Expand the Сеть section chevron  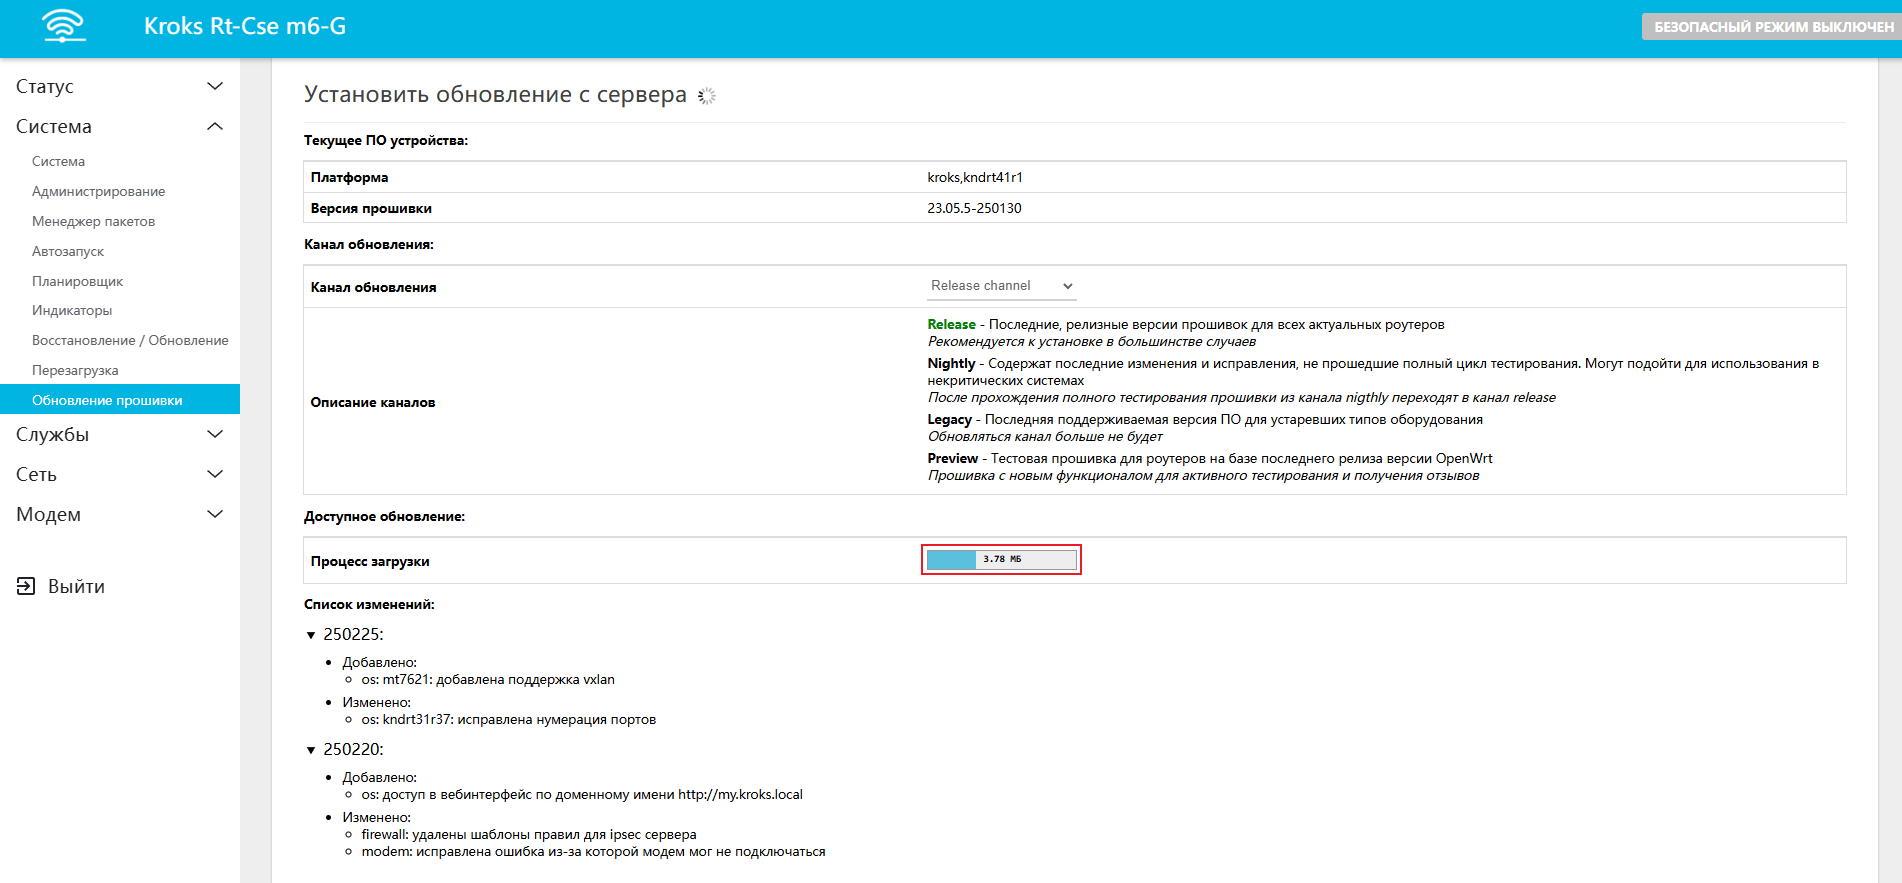click(x=214, y=474)
